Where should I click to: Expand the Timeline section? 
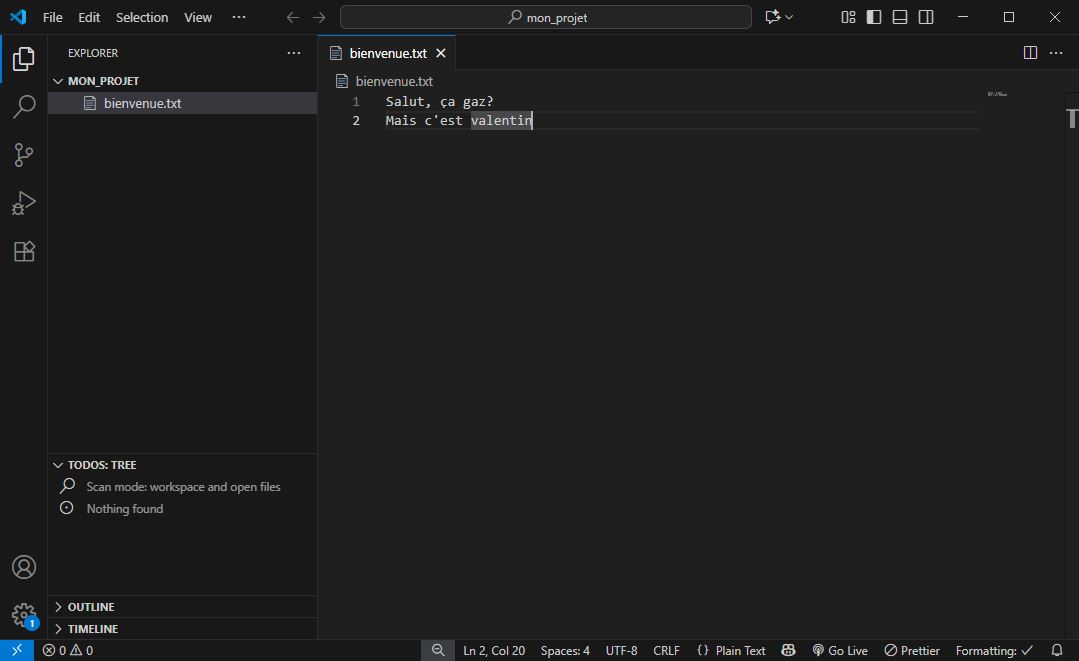[x=92, y=629]
